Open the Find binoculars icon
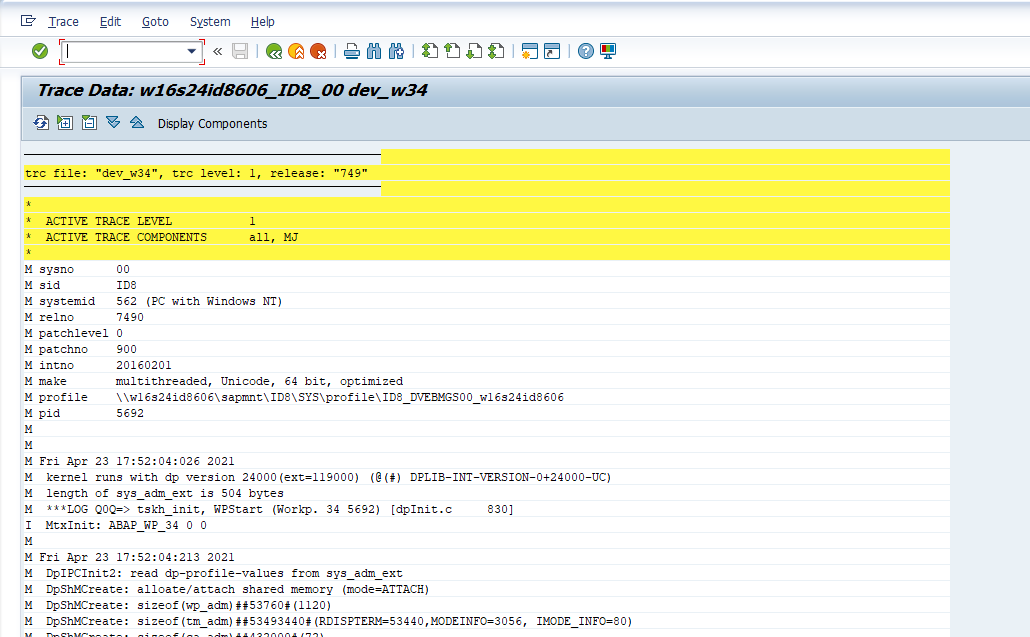Screen dimensions: 1030x637 coord(373,50)
